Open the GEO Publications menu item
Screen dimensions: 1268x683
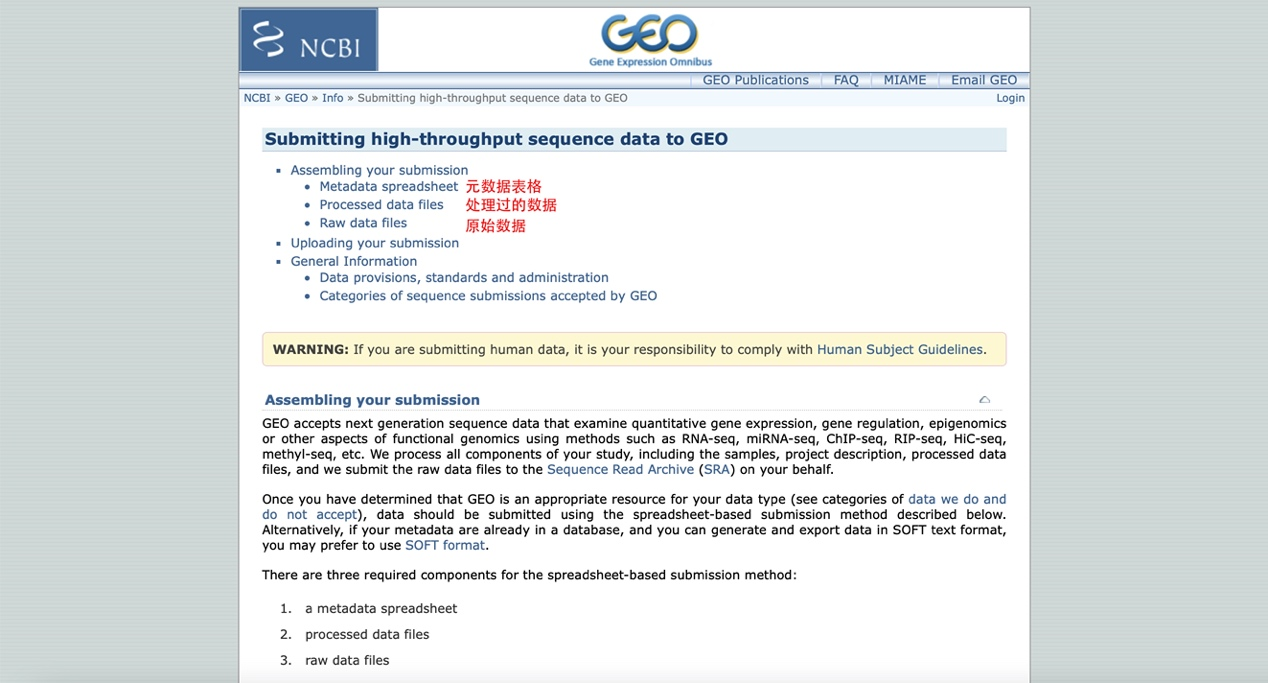[x=755, y=80]
